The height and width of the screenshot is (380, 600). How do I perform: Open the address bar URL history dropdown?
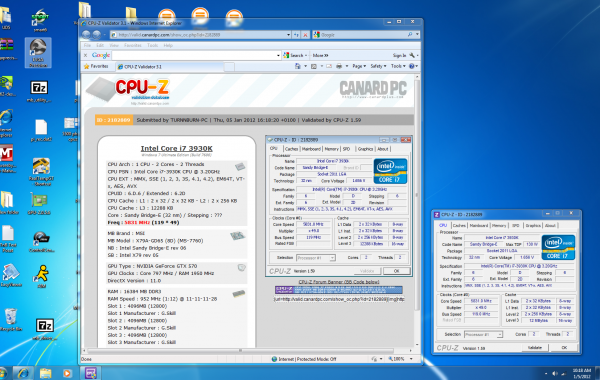[x=289, y=35]
